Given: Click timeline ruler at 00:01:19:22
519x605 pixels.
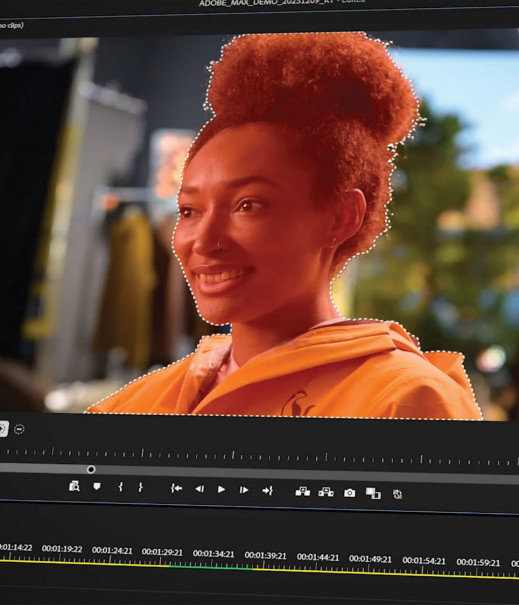Looking at the screenshot, I should tap(62, 549).
